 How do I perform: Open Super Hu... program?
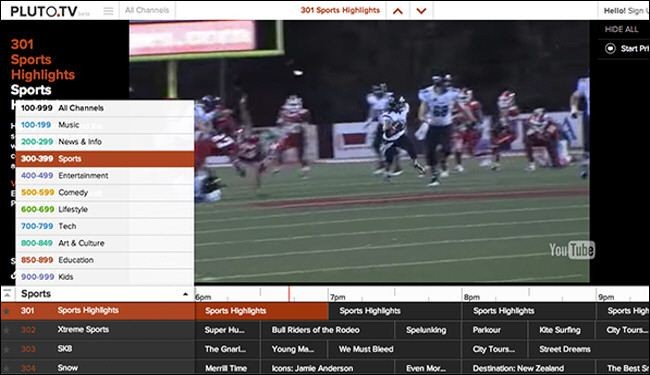[227, 330]
